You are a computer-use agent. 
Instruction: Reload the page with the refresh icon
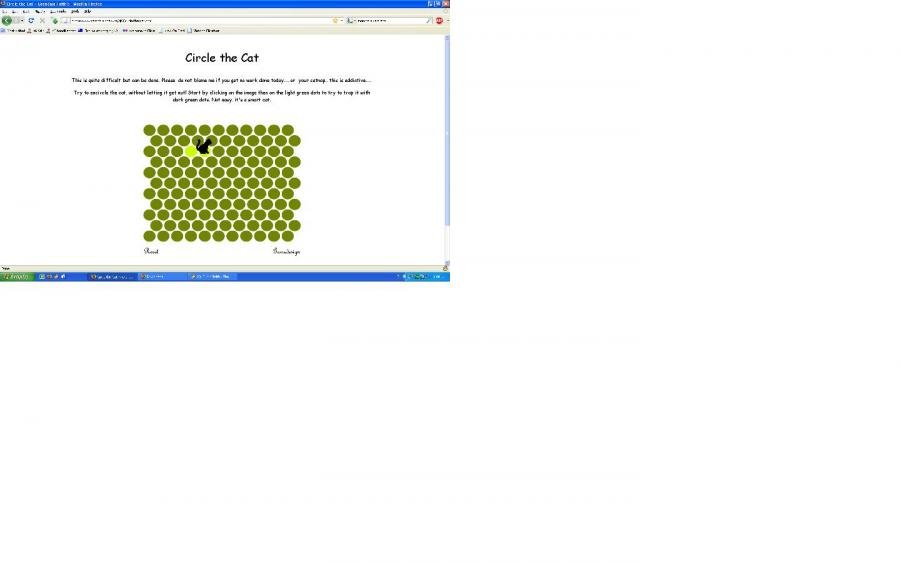(31, 20)
